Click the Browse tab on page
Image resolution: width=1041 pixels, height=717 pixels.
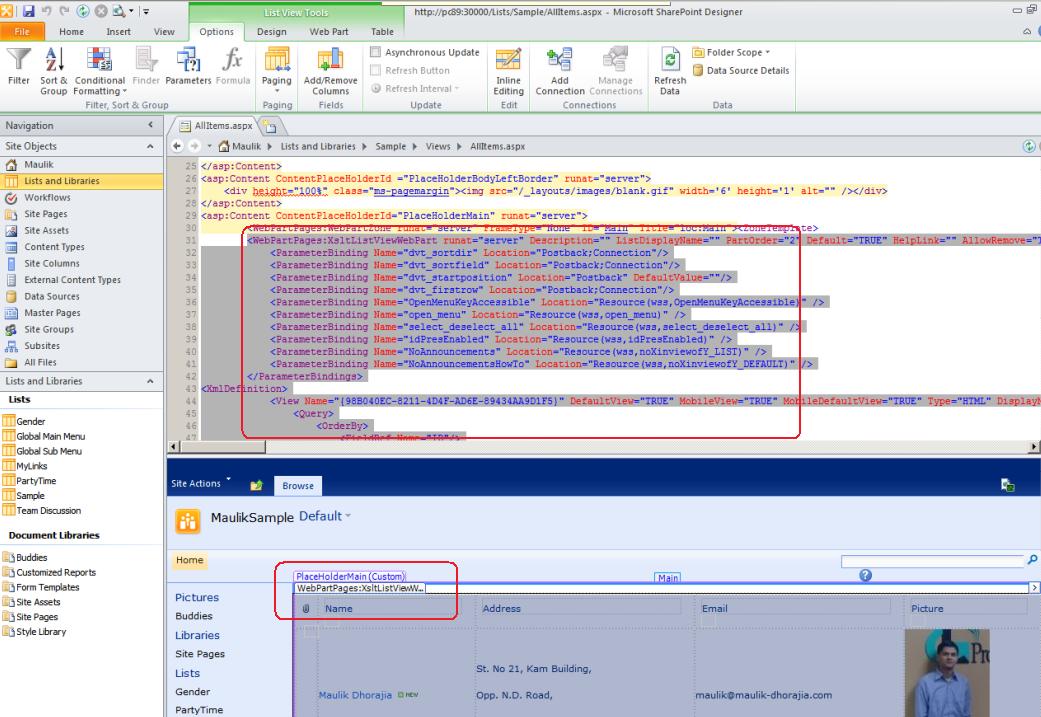click(297, 485)
